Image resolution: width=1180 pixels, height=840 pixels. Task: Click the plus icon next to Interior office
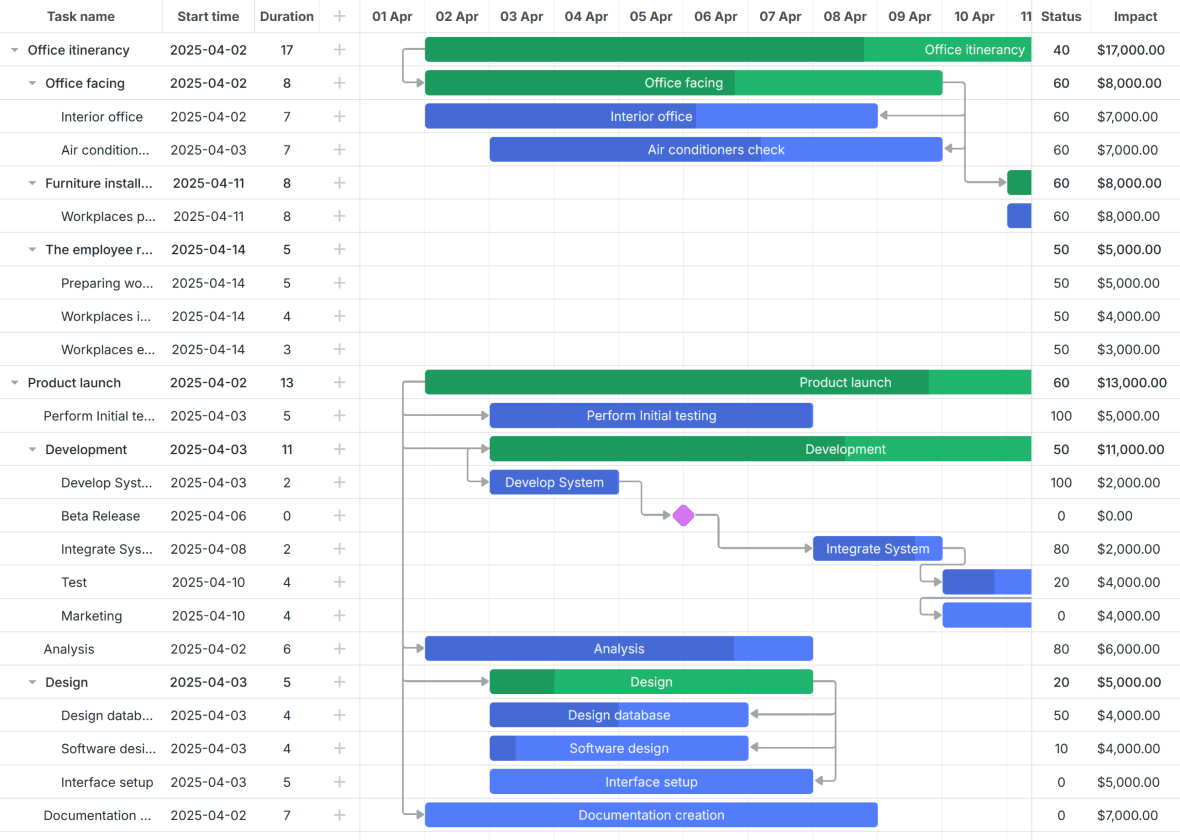coord(339,116)
